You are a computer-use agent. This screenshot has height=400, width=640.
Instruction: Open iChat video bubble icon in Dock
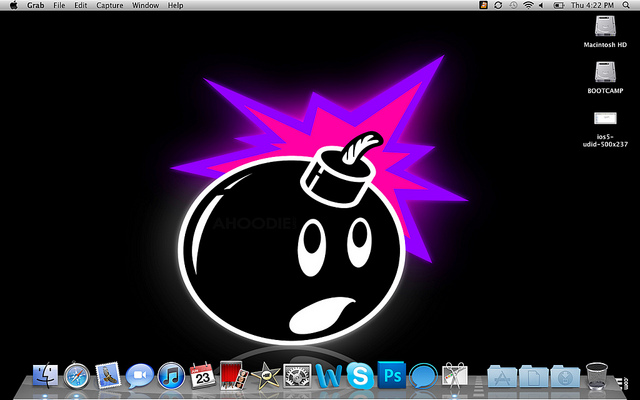pyautogui.click(x=140, y=376)
